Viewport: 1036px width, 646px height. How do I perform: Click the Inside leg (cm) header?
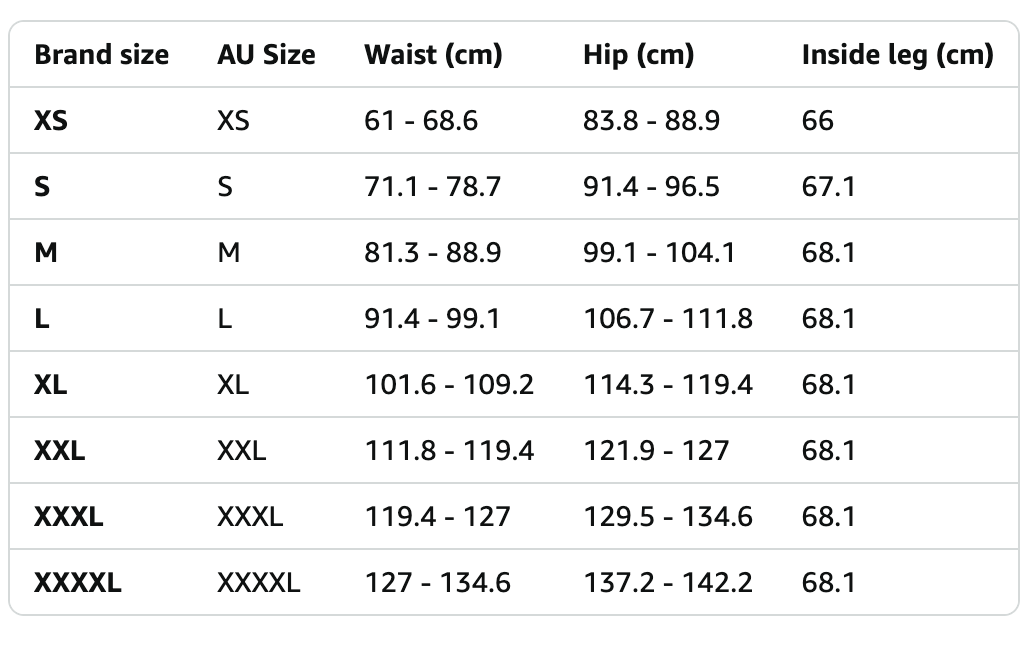pyautogui.click(x=897, y=55)
